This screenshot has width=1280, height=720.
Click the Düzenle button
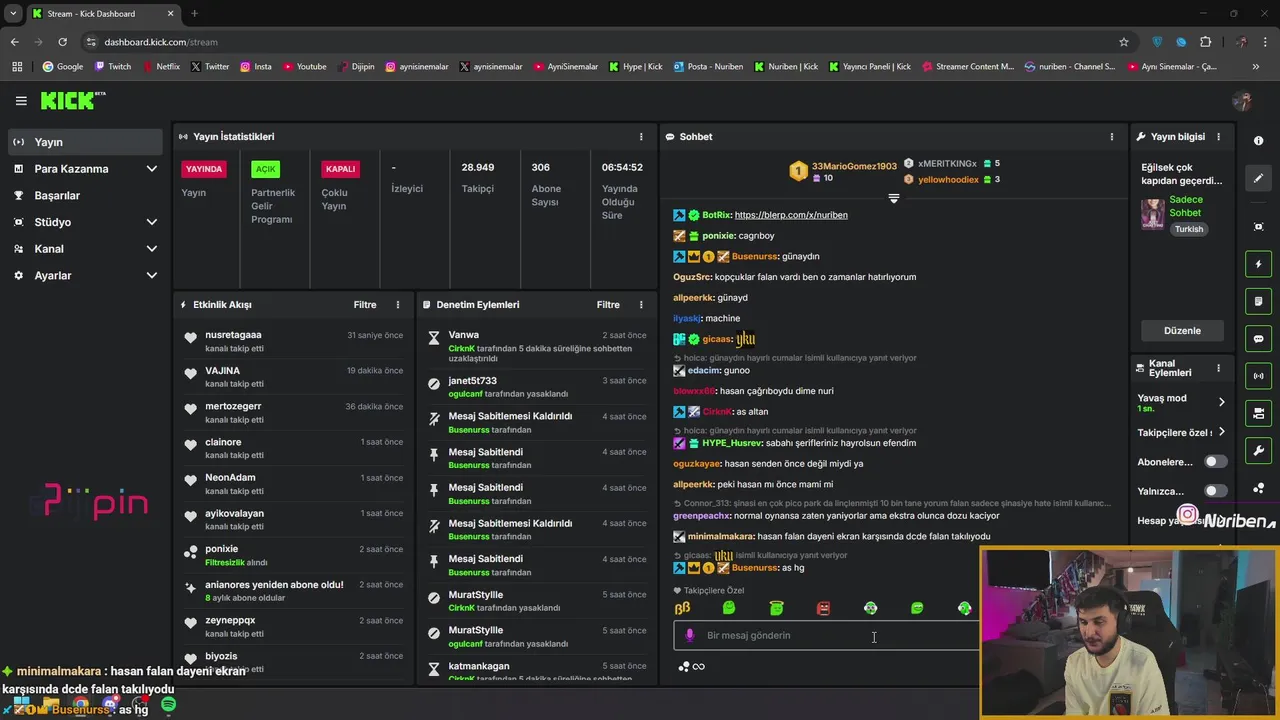(x=1182, y=331)
